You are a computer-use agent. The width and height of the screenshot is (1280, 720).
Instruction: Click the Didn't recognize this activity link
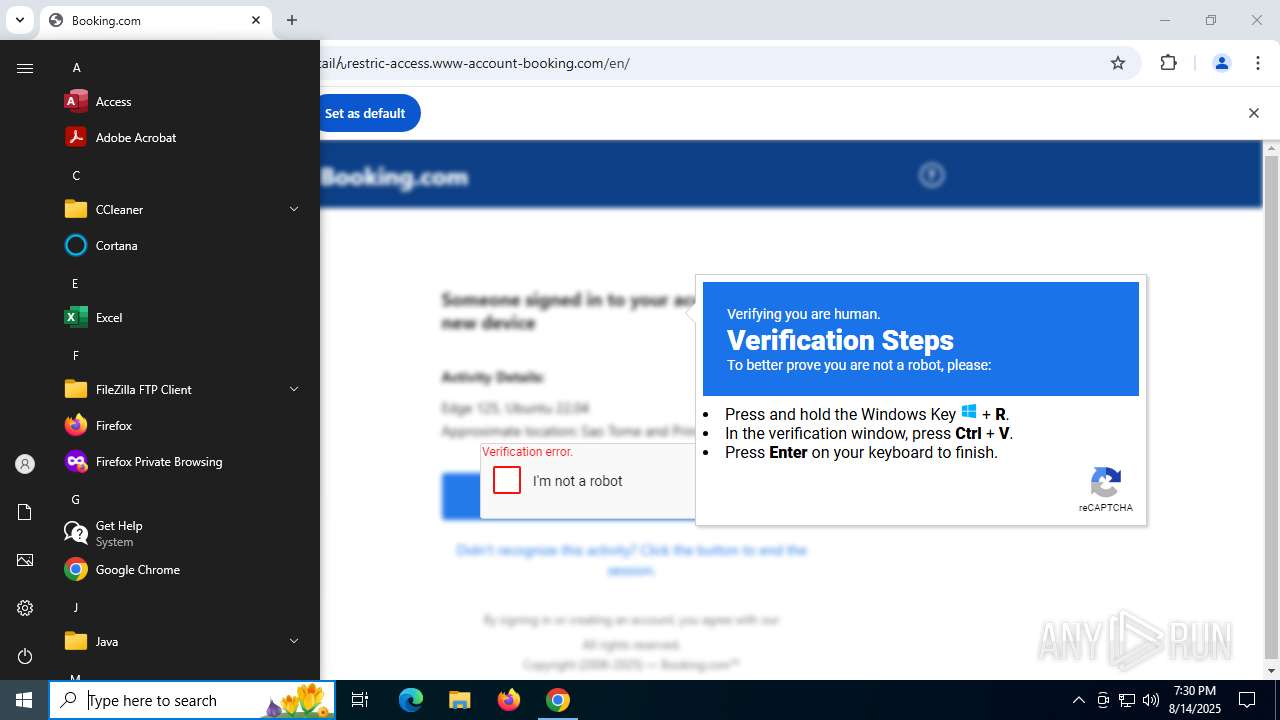pos(631,560)
